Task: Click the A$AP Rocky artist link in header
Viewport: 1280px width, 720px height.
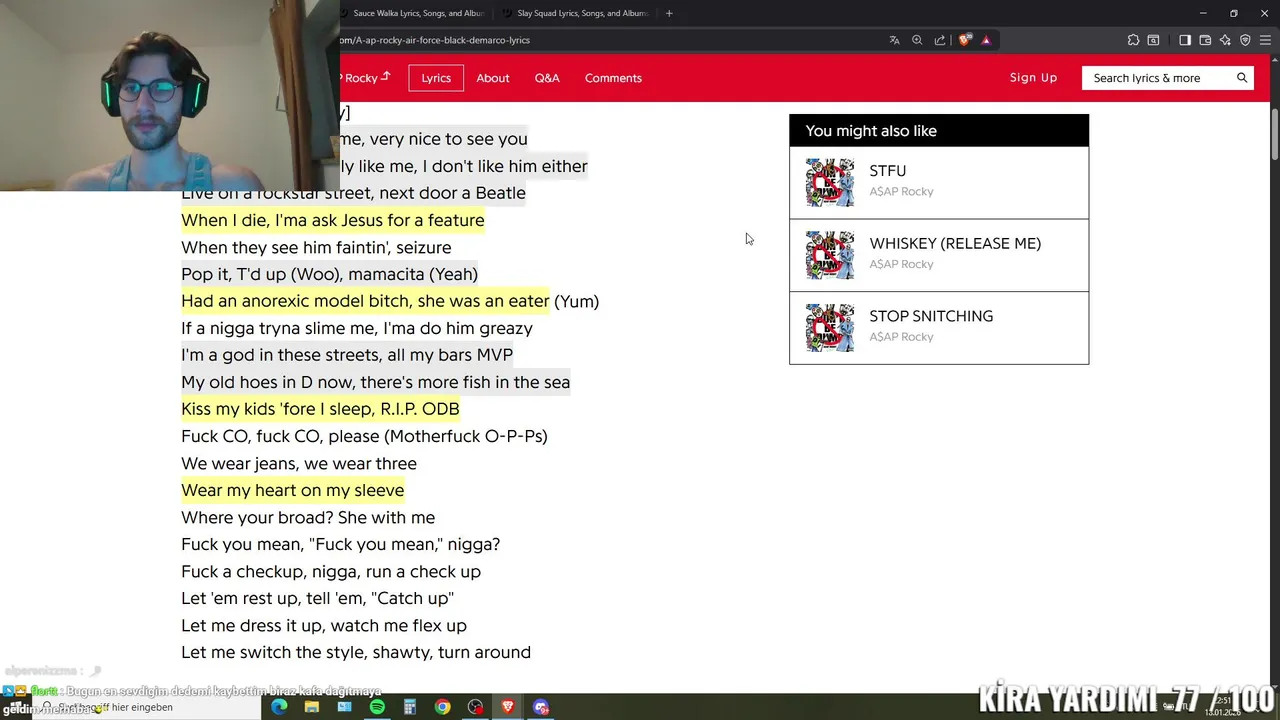Action: [365, 78]
